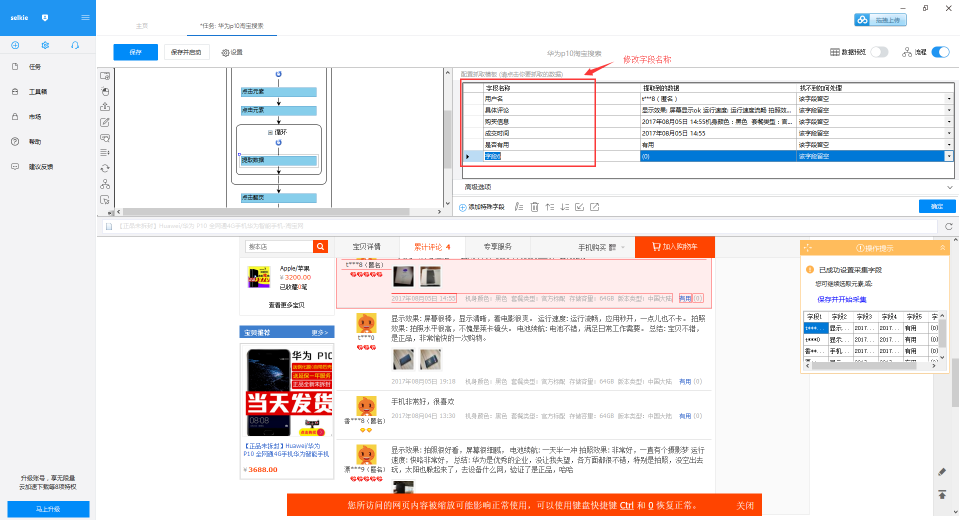
Task: Click the import checkmark box icon
Action: tap(580, 207)
